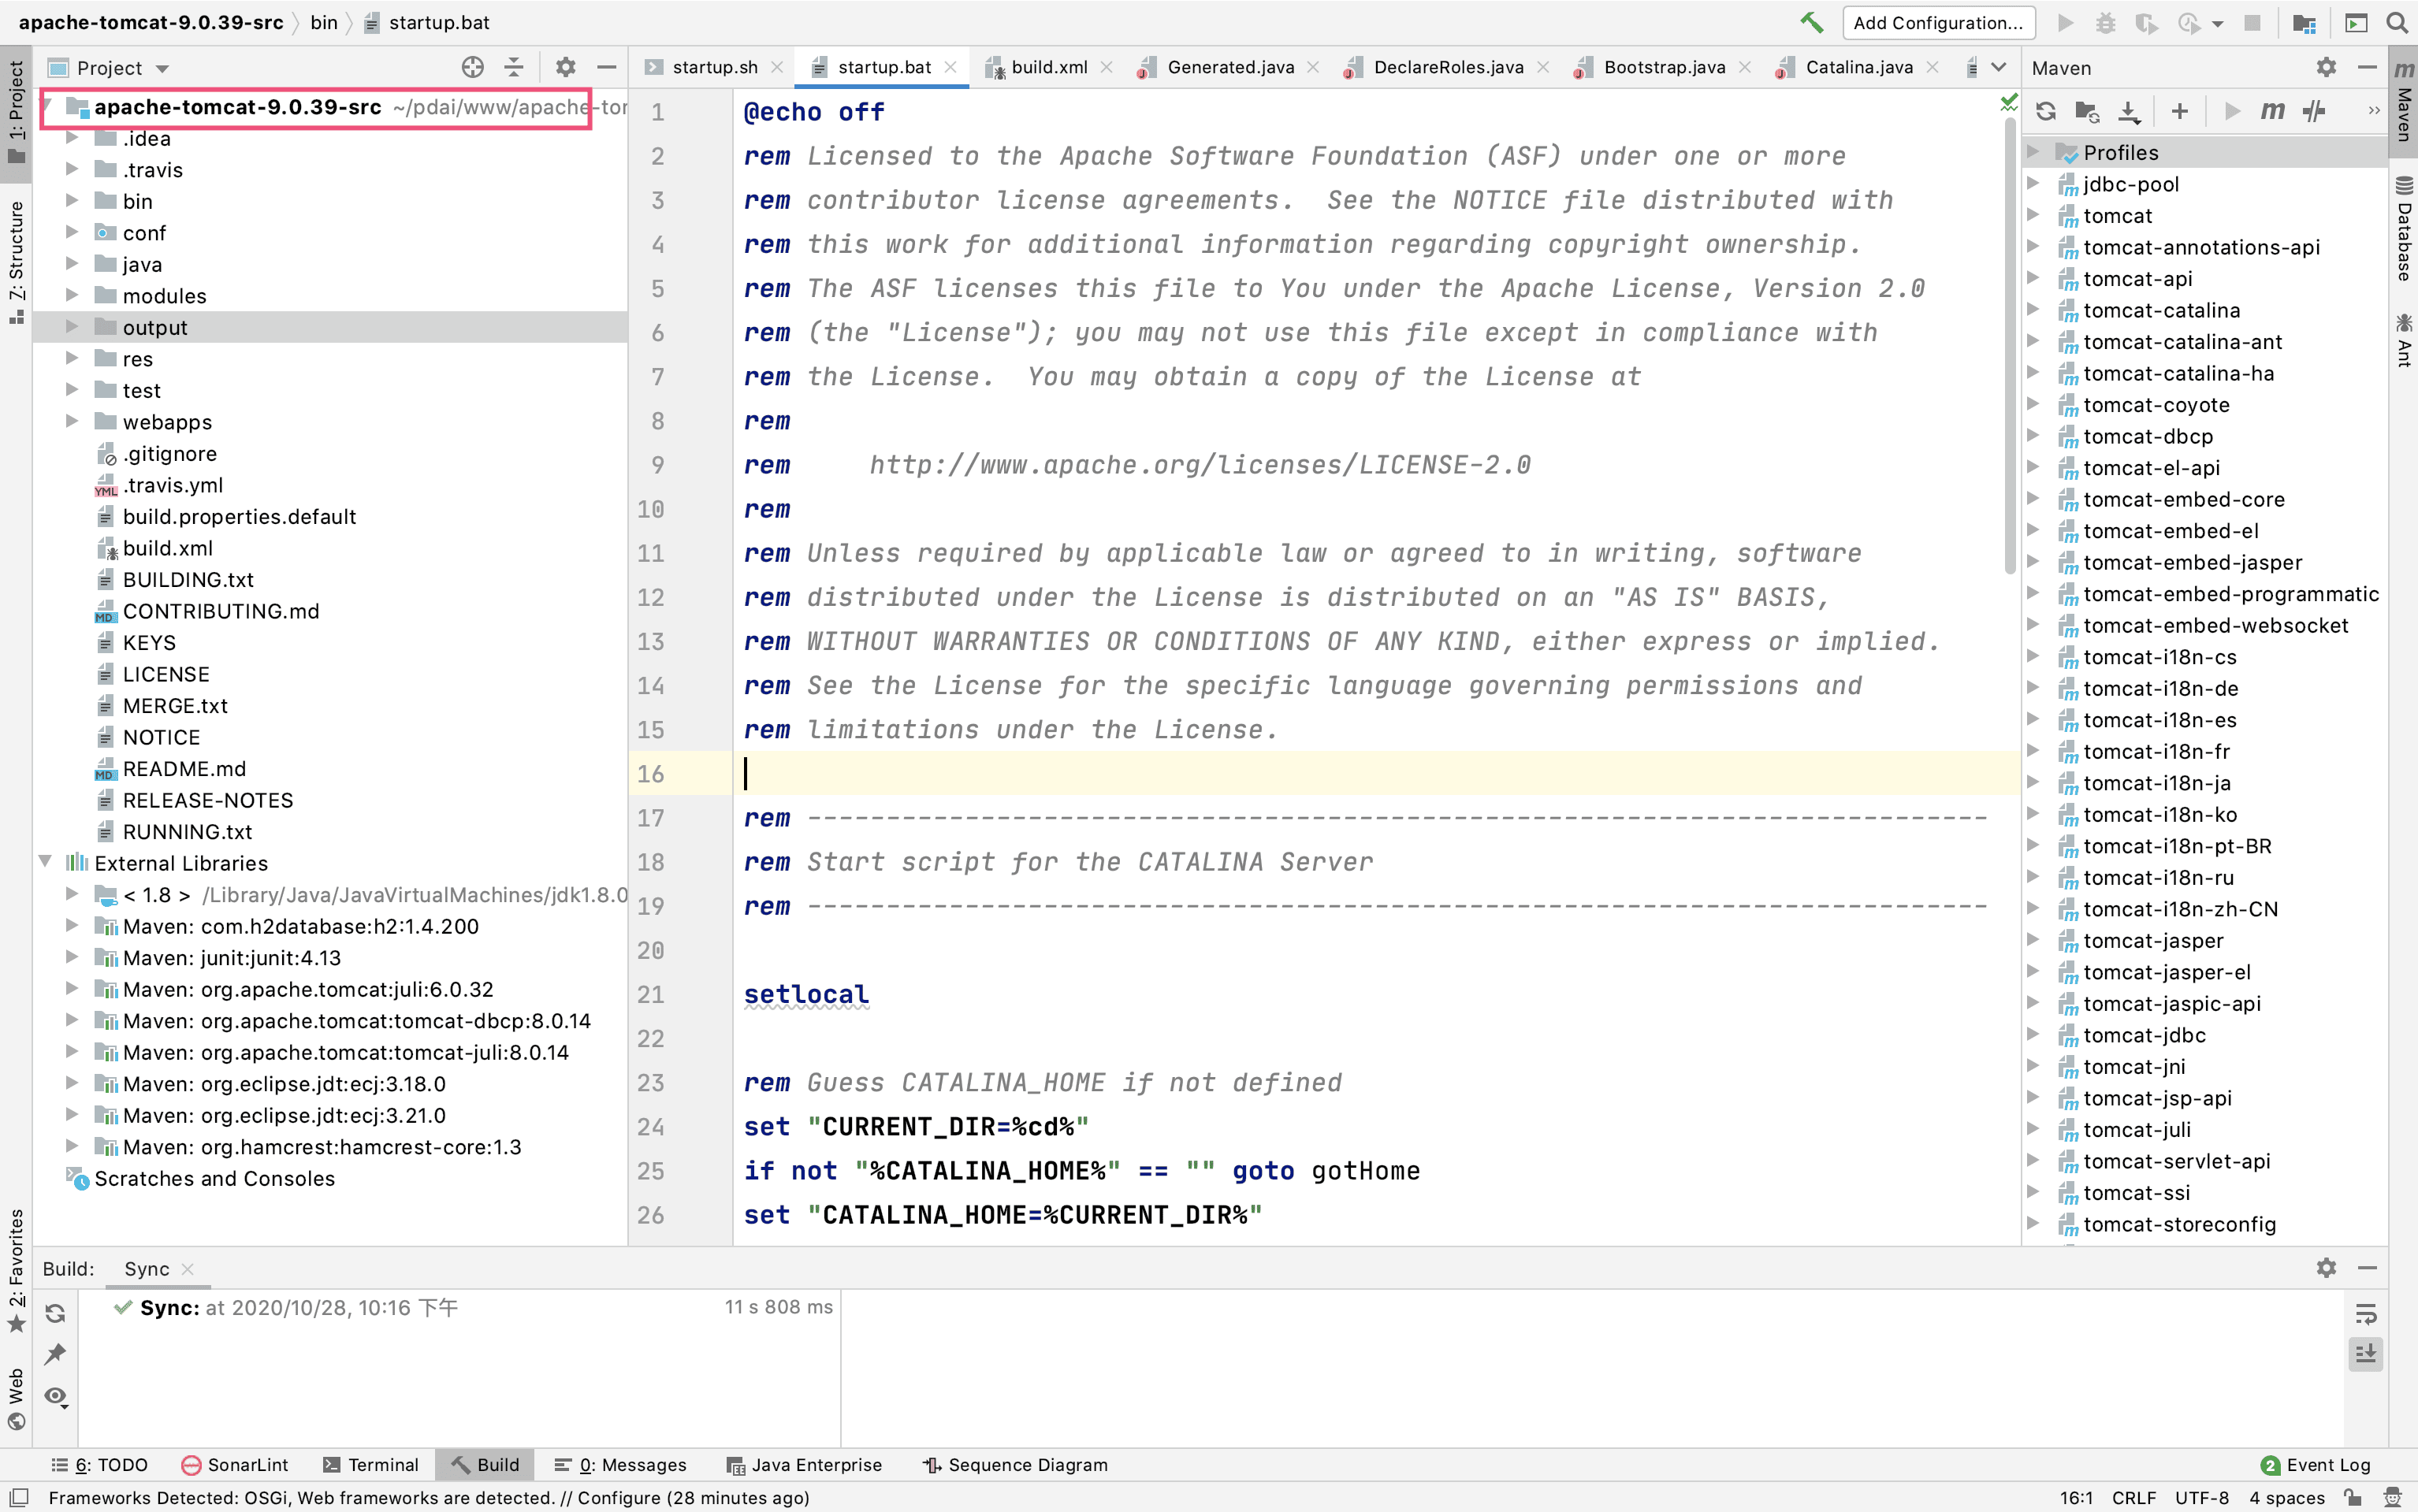Click the Execute Maven Goal icon
The height and width of the screenshot is (1512, 2418).
2272,111
